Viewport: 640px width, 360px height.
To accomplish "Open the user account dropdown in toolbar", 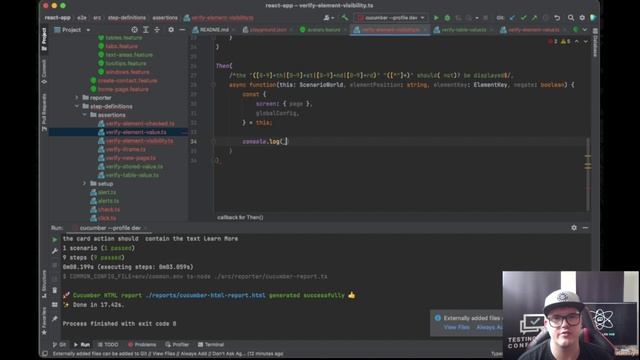I will tap(329, 18).
